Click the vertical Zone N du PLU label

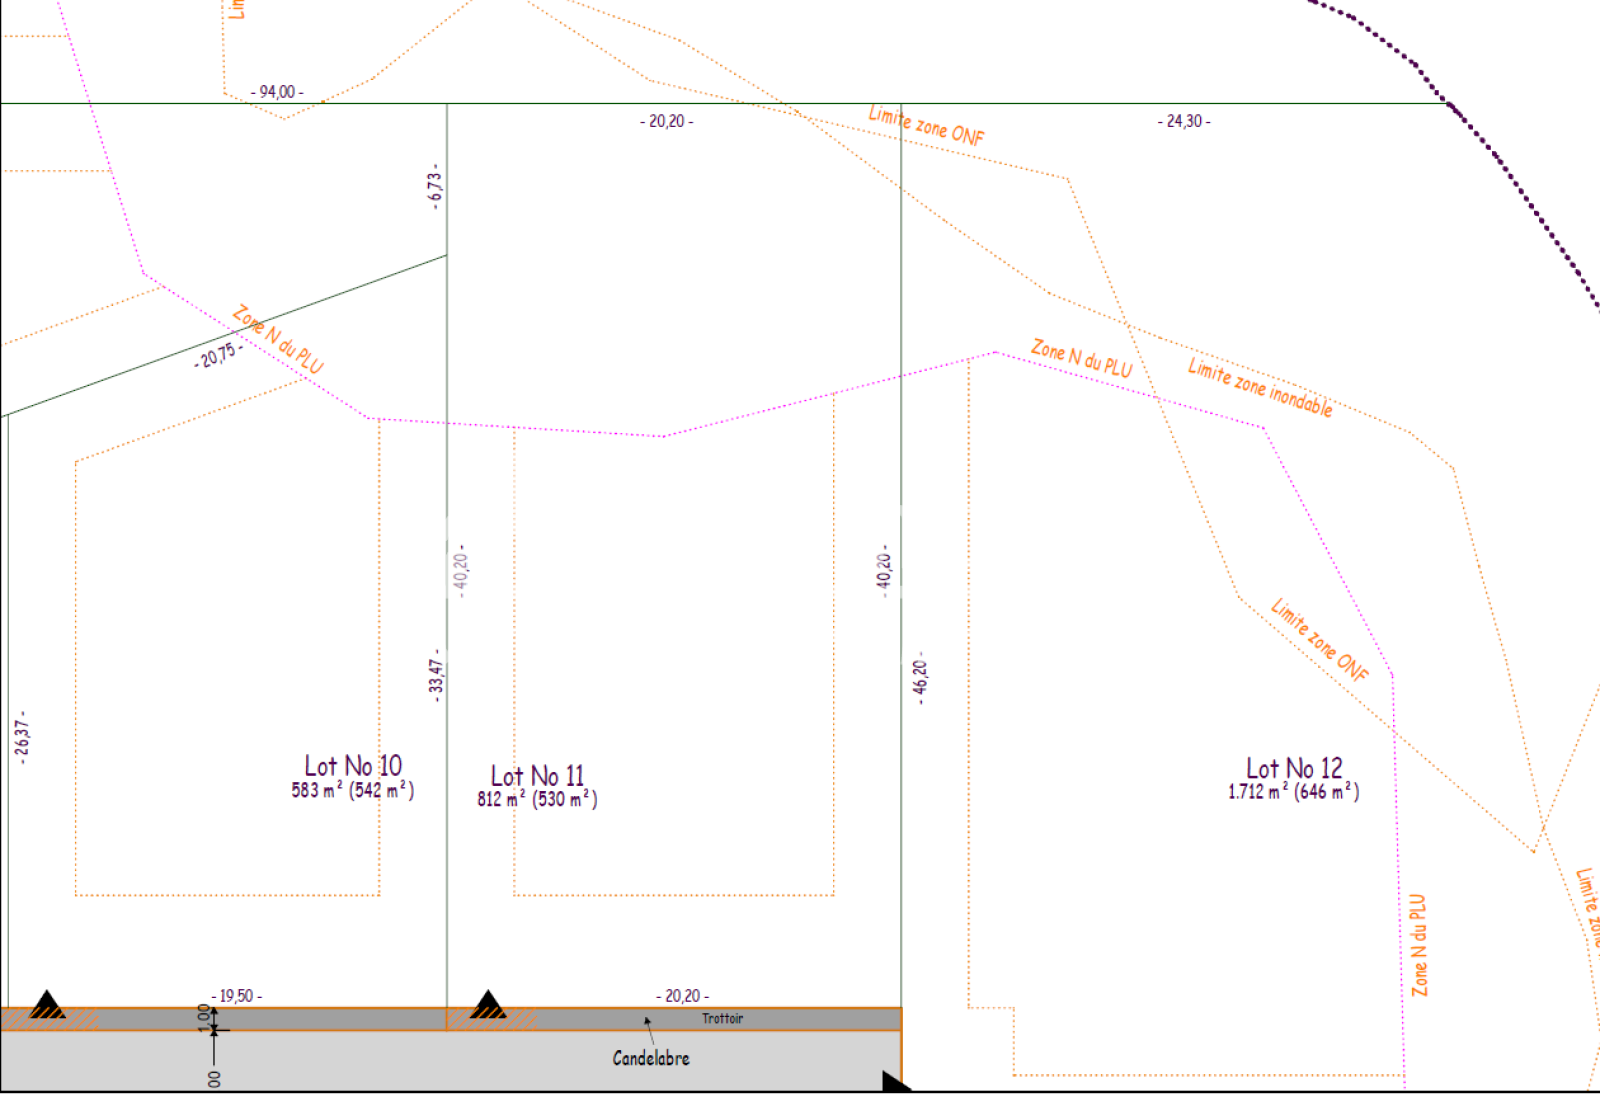(1419, 945)
